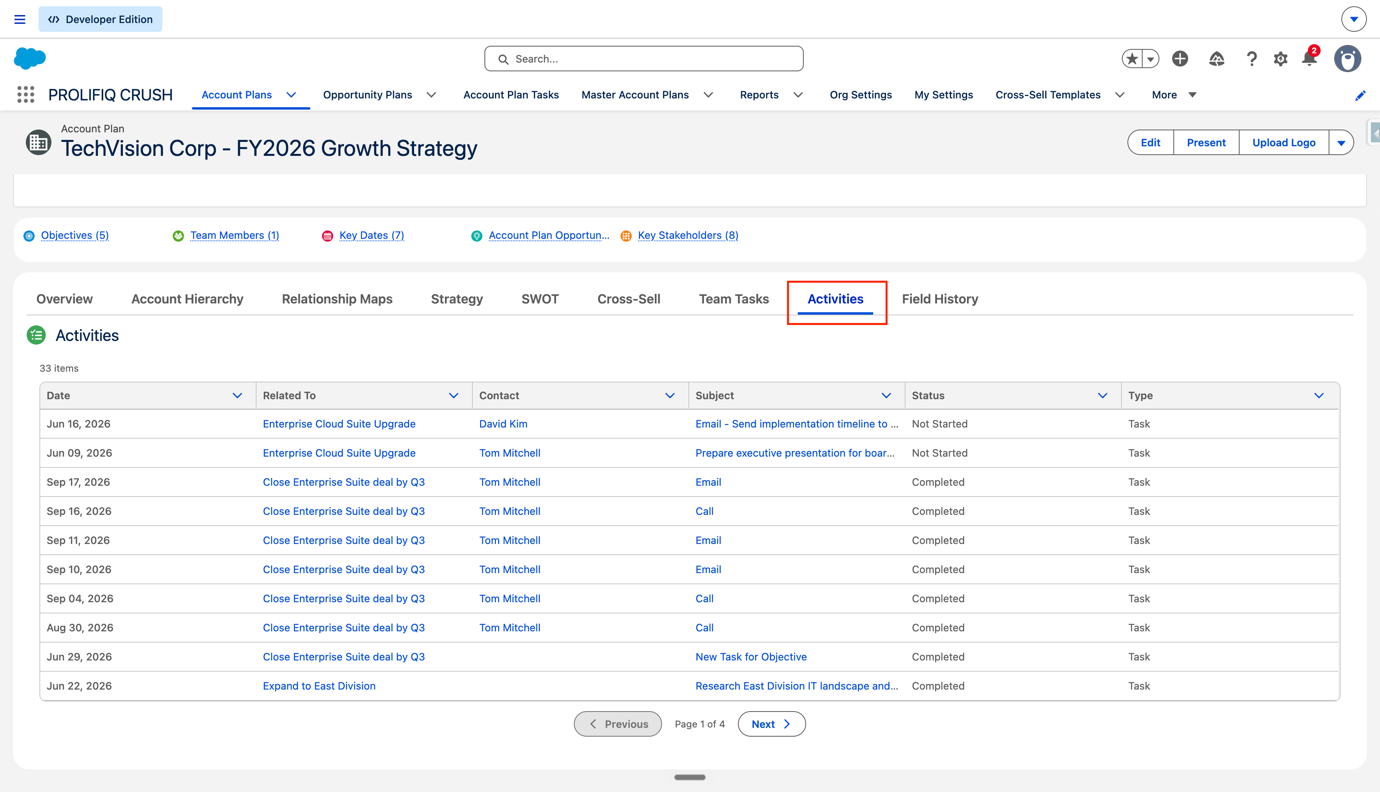Open the Opportunity Plans dropdown chevron
The image size is (1380, 792).
tap(431, 95)
